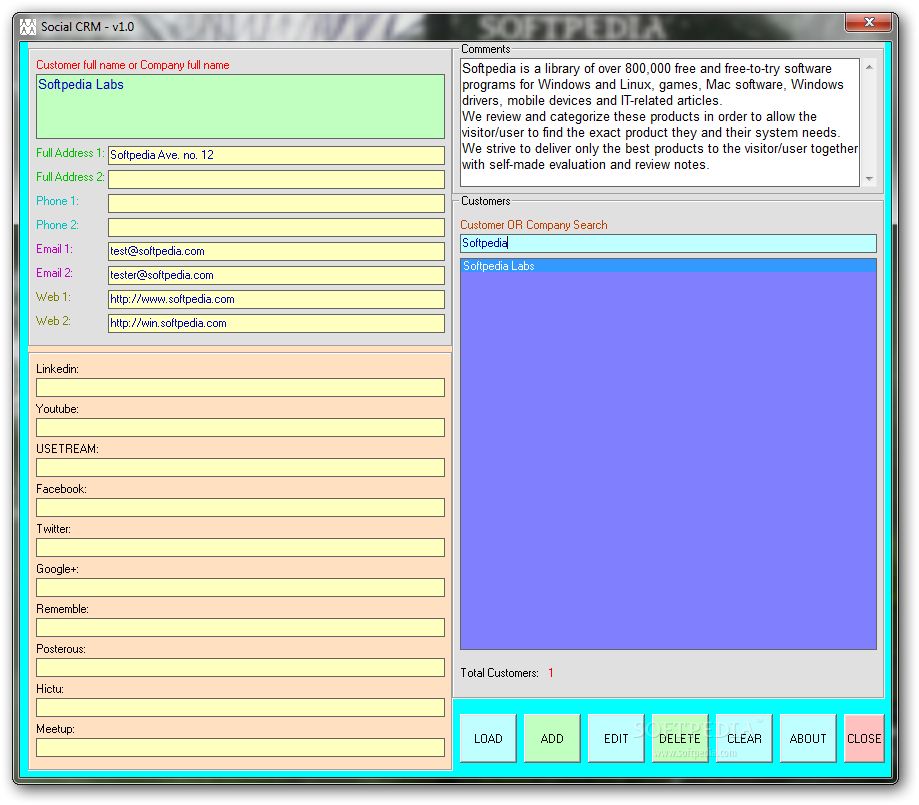Click the Customer OR Company Search label
The height and width of the screenshot is (805, 919).
pos(533,225)
